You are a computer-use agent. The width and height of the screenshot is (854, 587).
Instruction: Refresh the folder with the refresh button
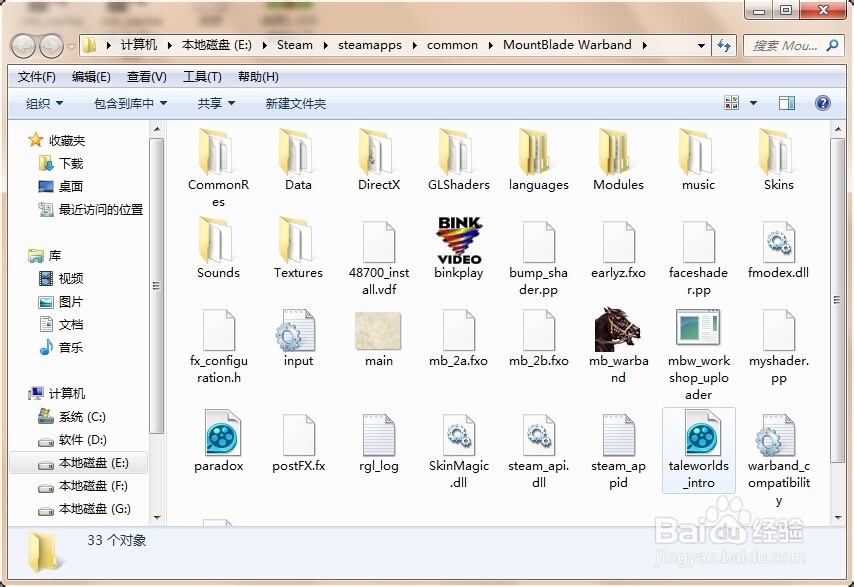tap(723, 46)
